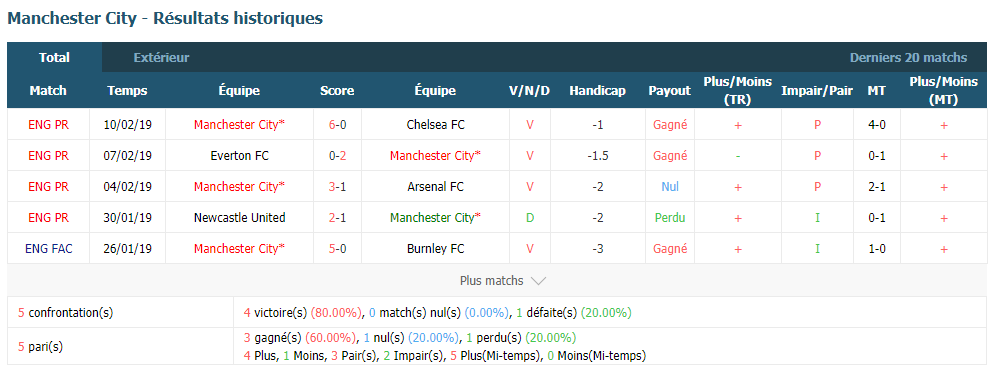
Task: Click ENG PR label for 10/02/19 match
Action: click(x=48, y=125)
